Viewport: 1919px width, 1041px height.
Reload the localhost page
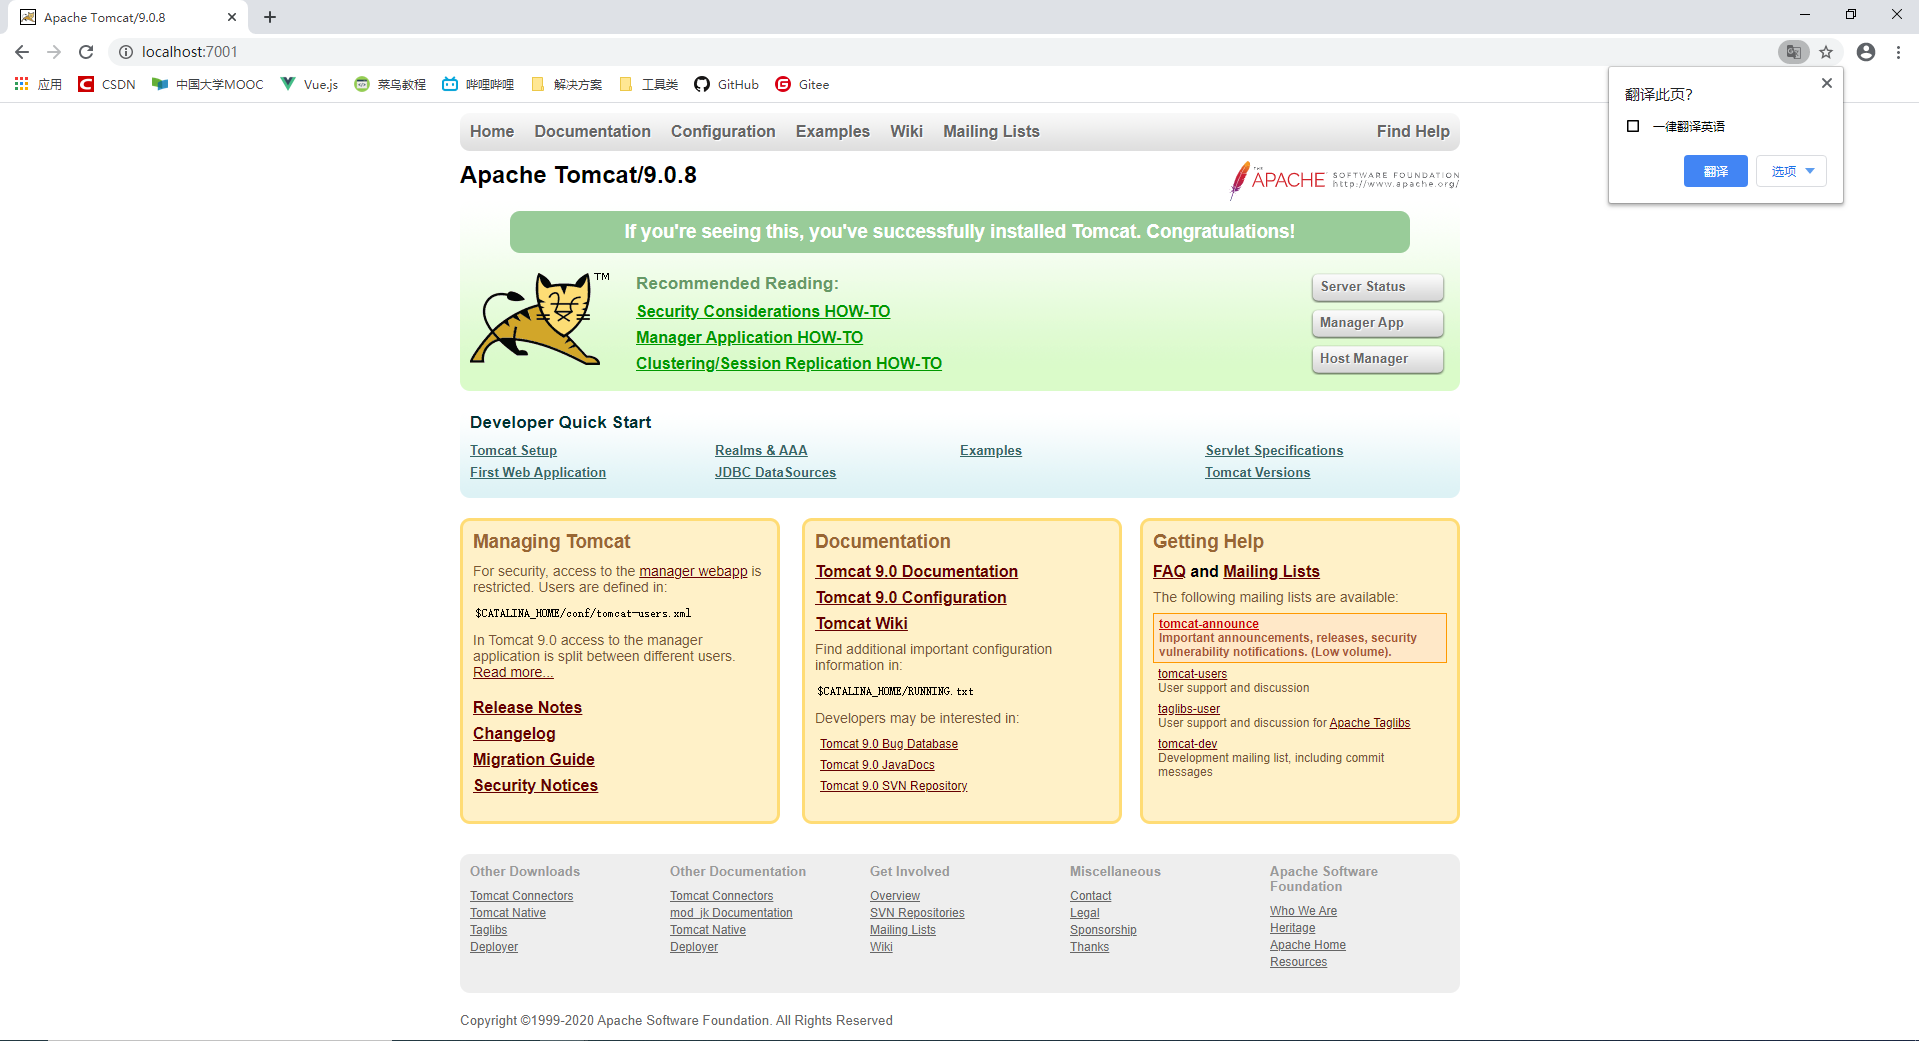click(x=86, y=52)
